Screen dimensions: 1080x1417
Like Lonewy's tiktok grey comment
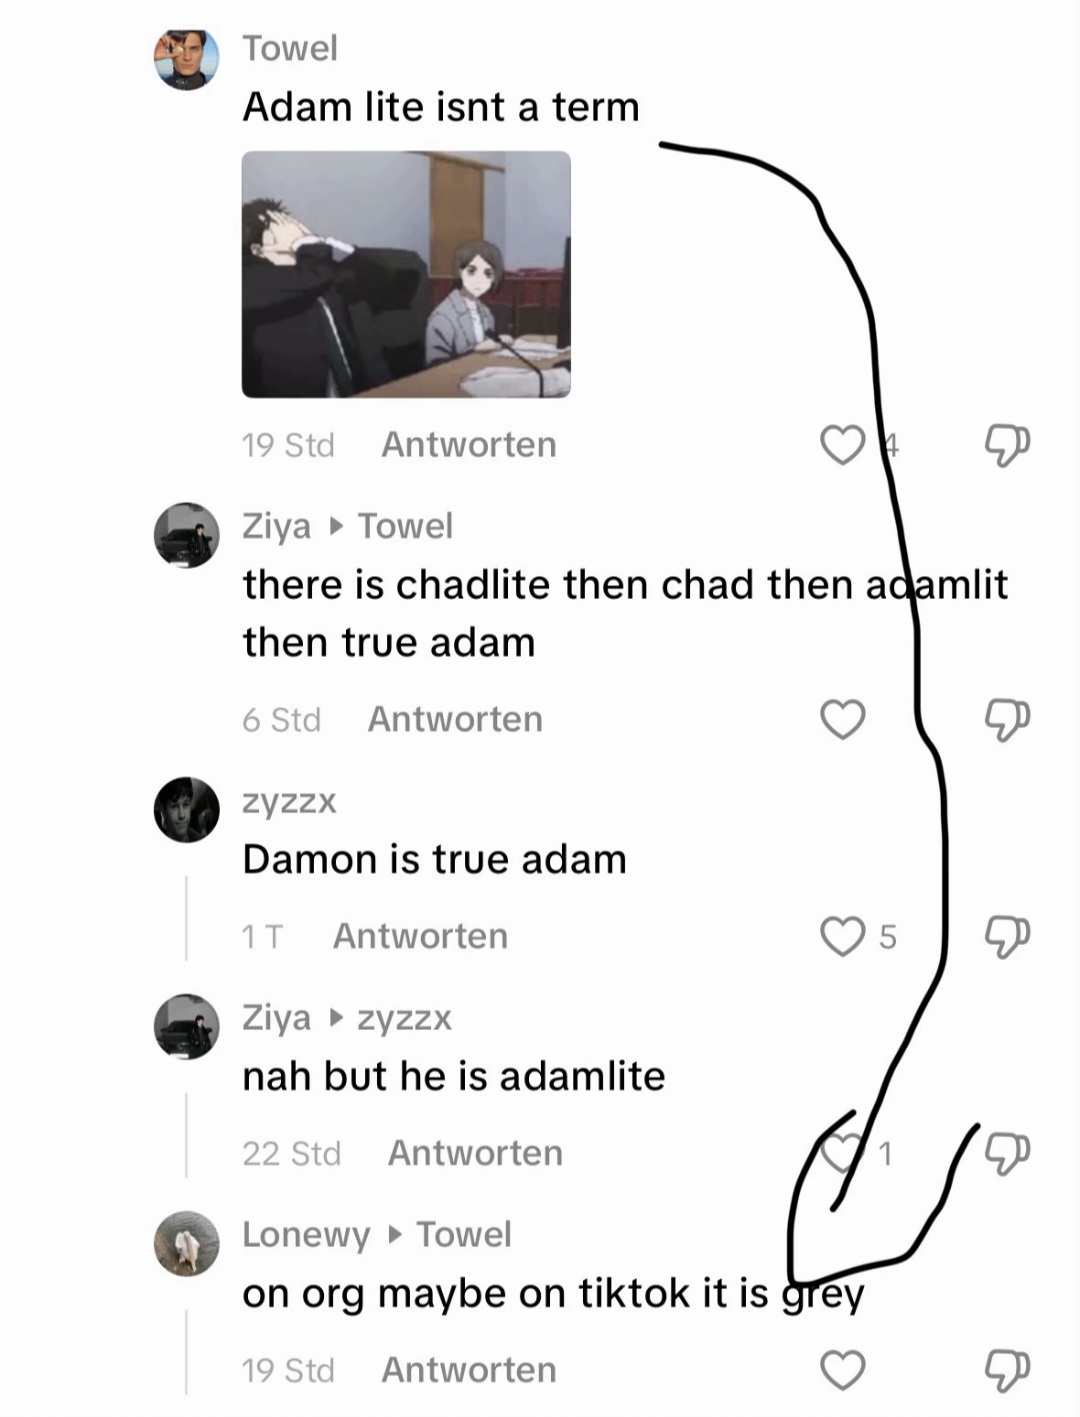842,1370
